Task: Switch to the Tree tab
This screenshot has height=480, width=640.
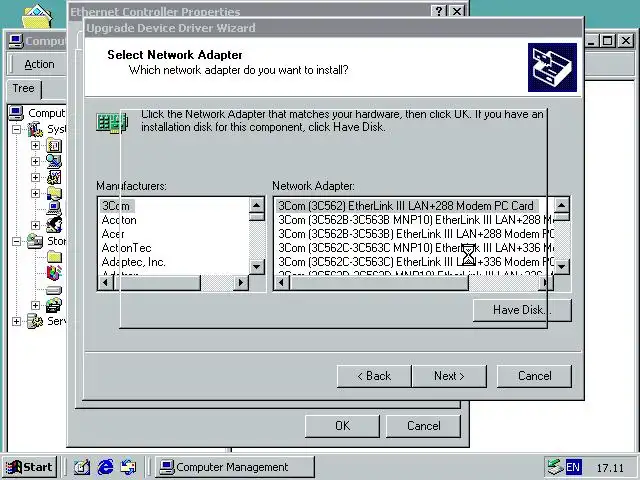Action: coord(23,89)
